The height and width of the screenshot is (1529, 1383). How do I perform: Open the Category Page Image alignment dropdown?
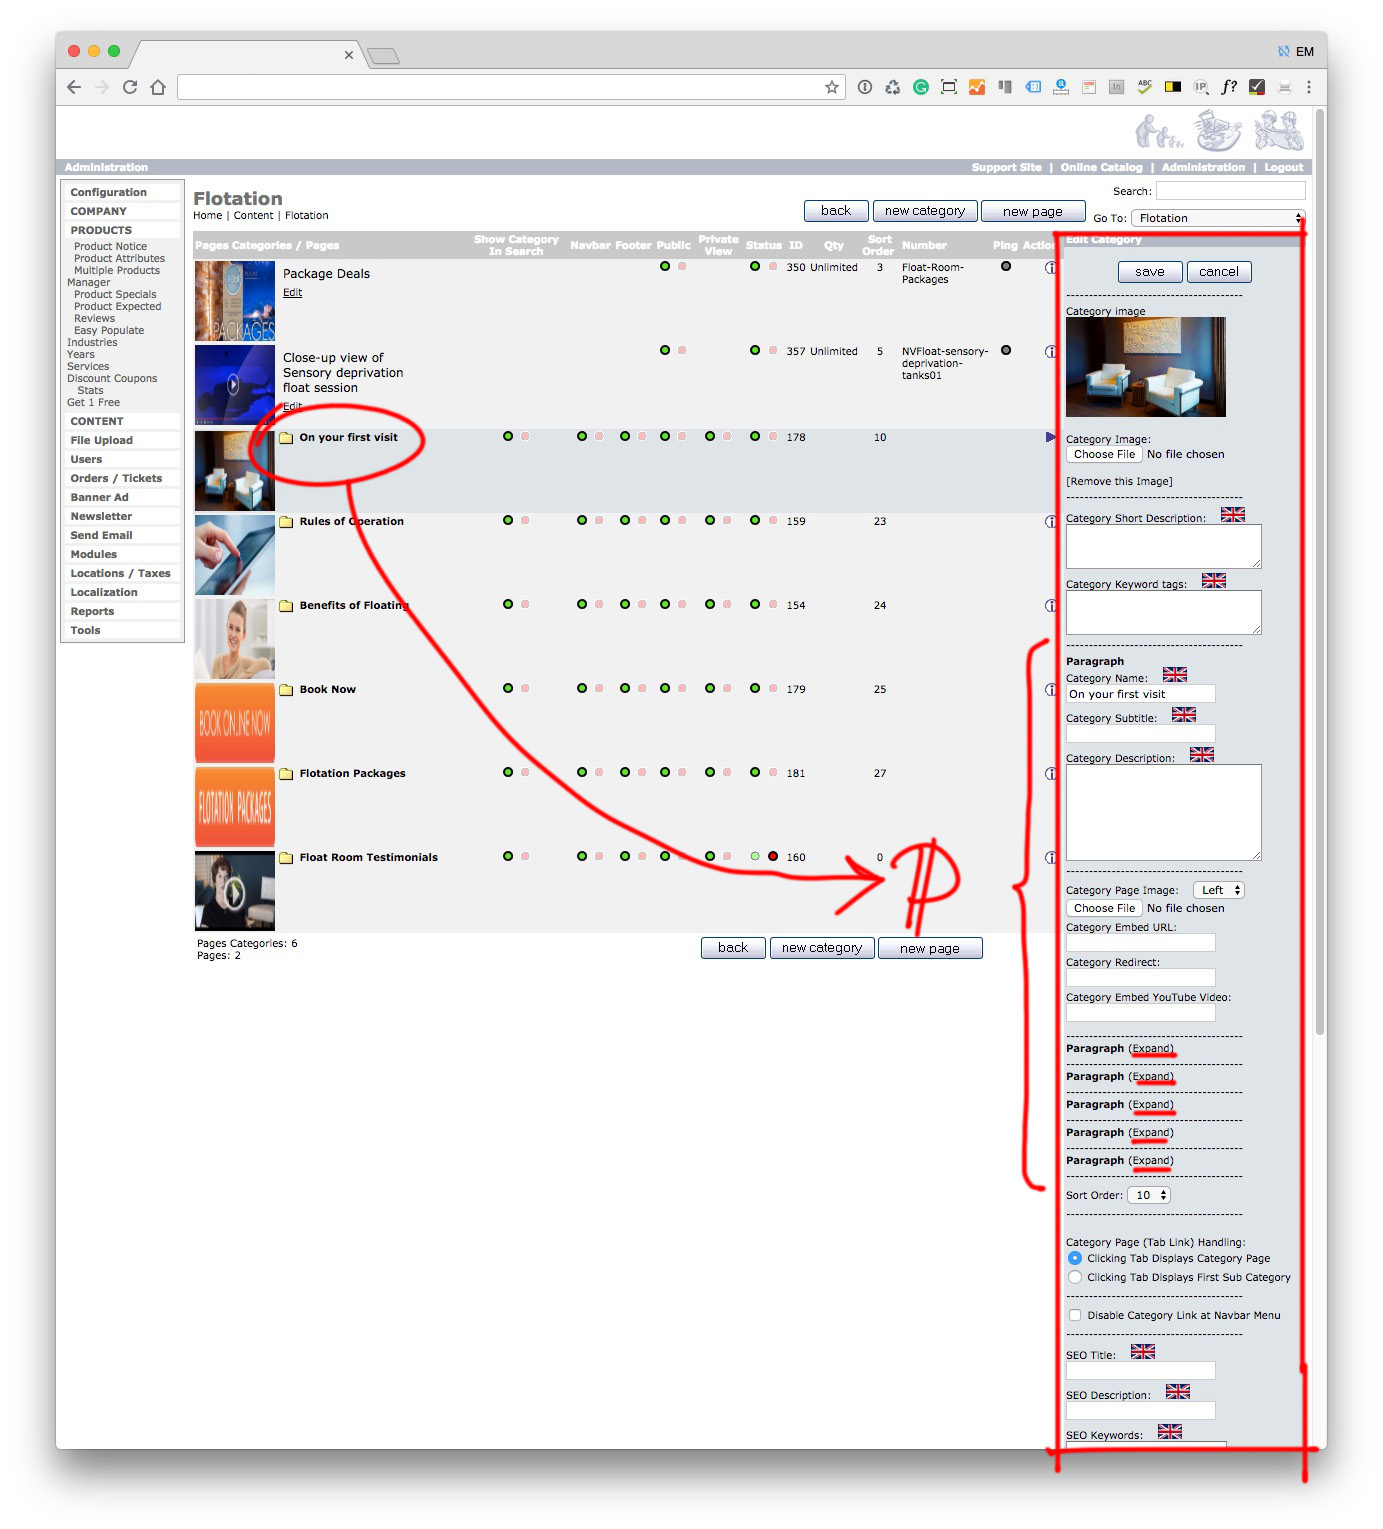(x=1218, y=890)
